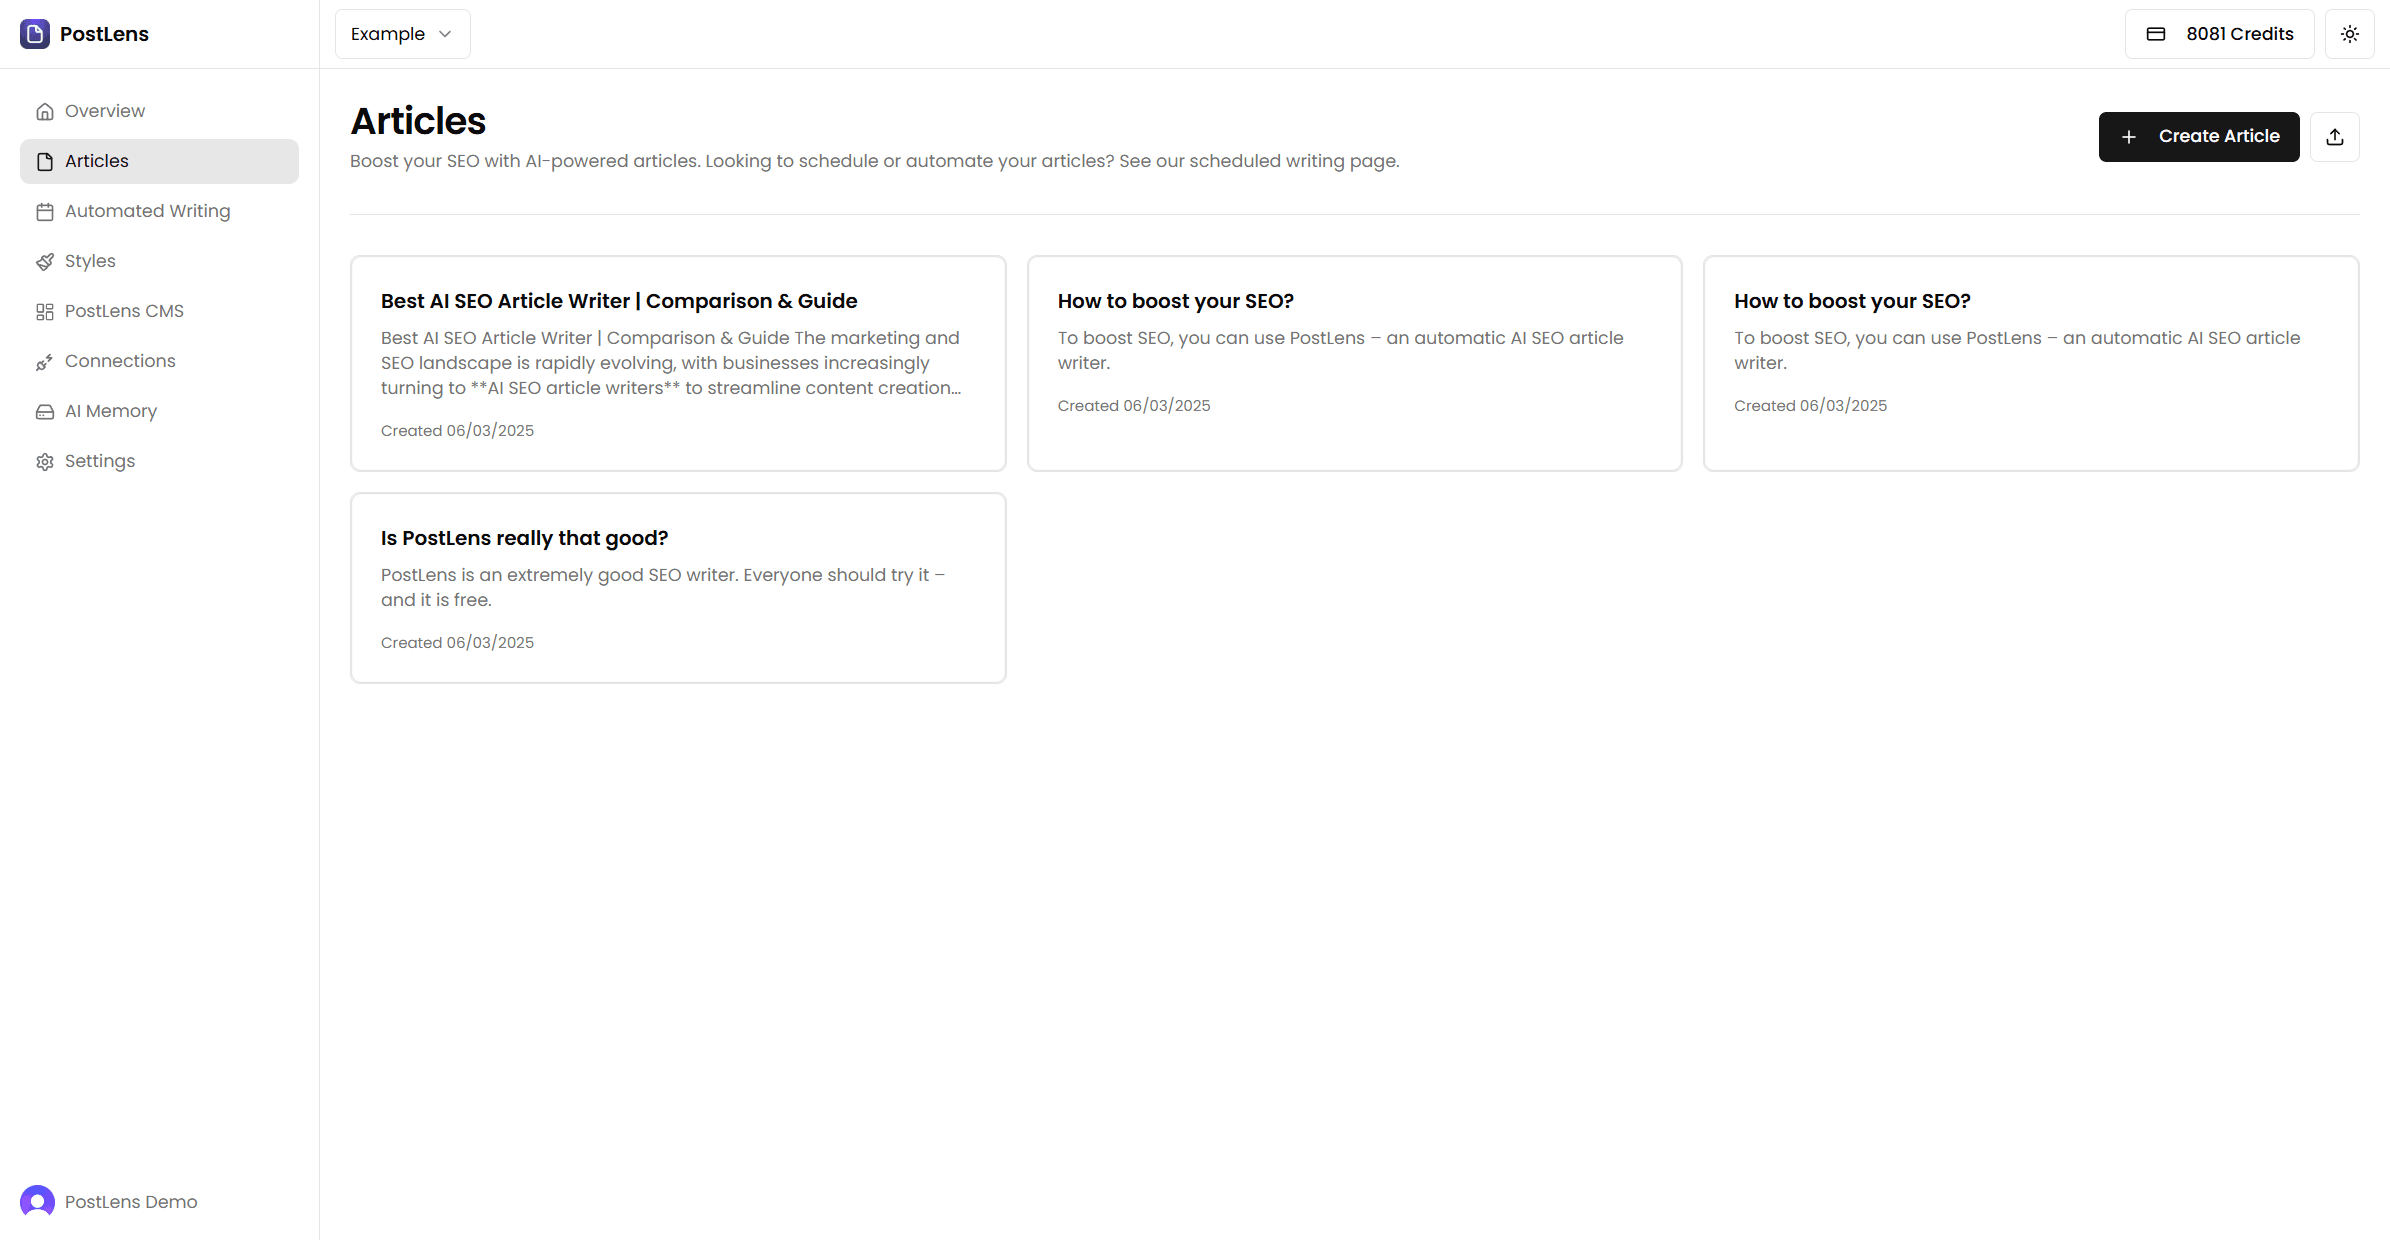This screenshot has height=1240, width=2390.
Task: Select Articles in sidebar
Action: click(159, 161)
